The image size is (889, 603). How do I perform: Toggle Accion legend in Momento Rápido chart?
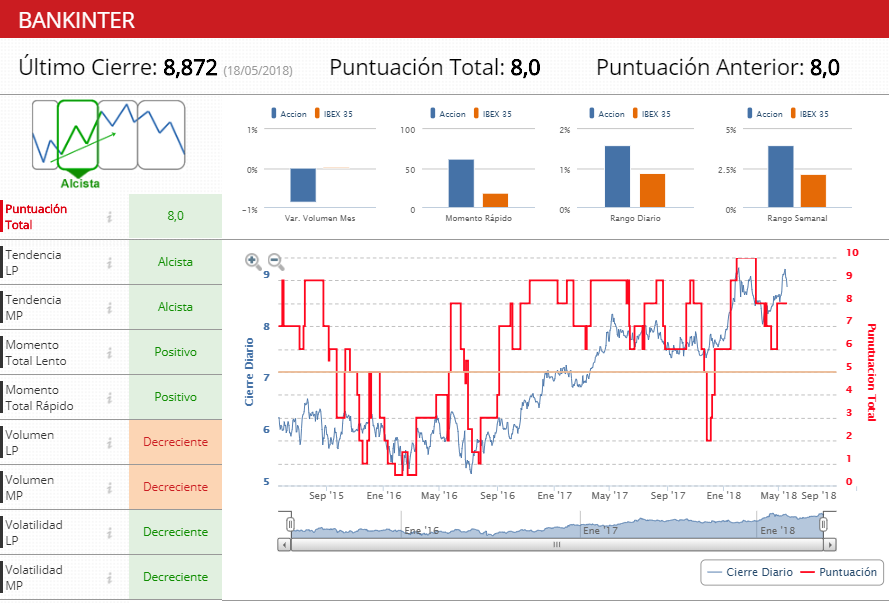tap(448, 114)
